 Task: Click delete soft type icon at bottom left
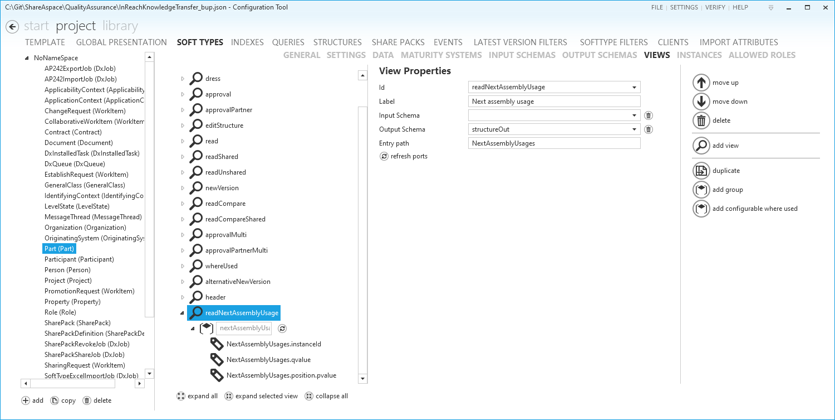click(87, 400)
